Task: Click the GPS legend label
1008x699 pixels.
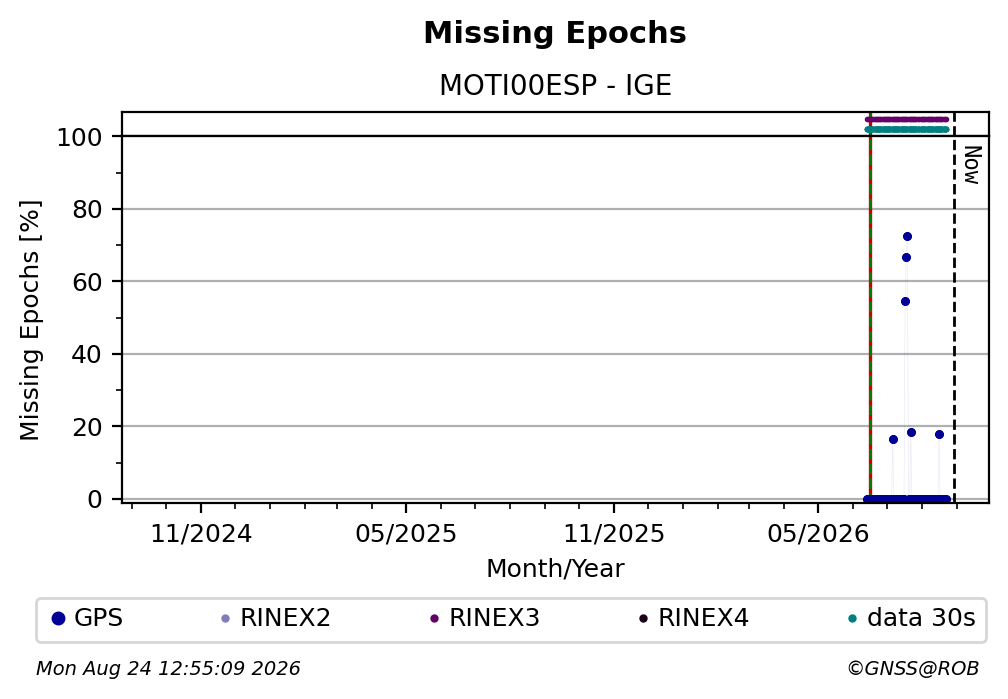Action: (98, 618)
